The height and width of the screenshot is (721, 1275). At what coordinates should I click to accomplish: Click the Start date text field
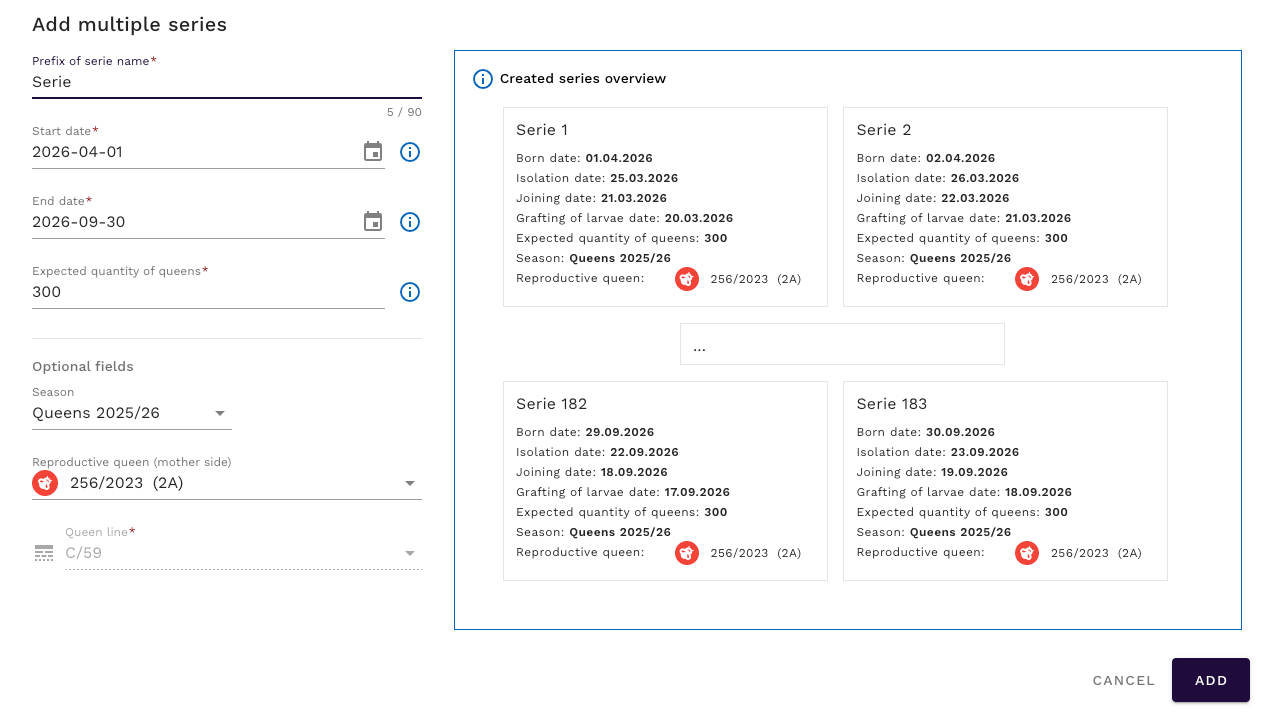tap(190, 152)
